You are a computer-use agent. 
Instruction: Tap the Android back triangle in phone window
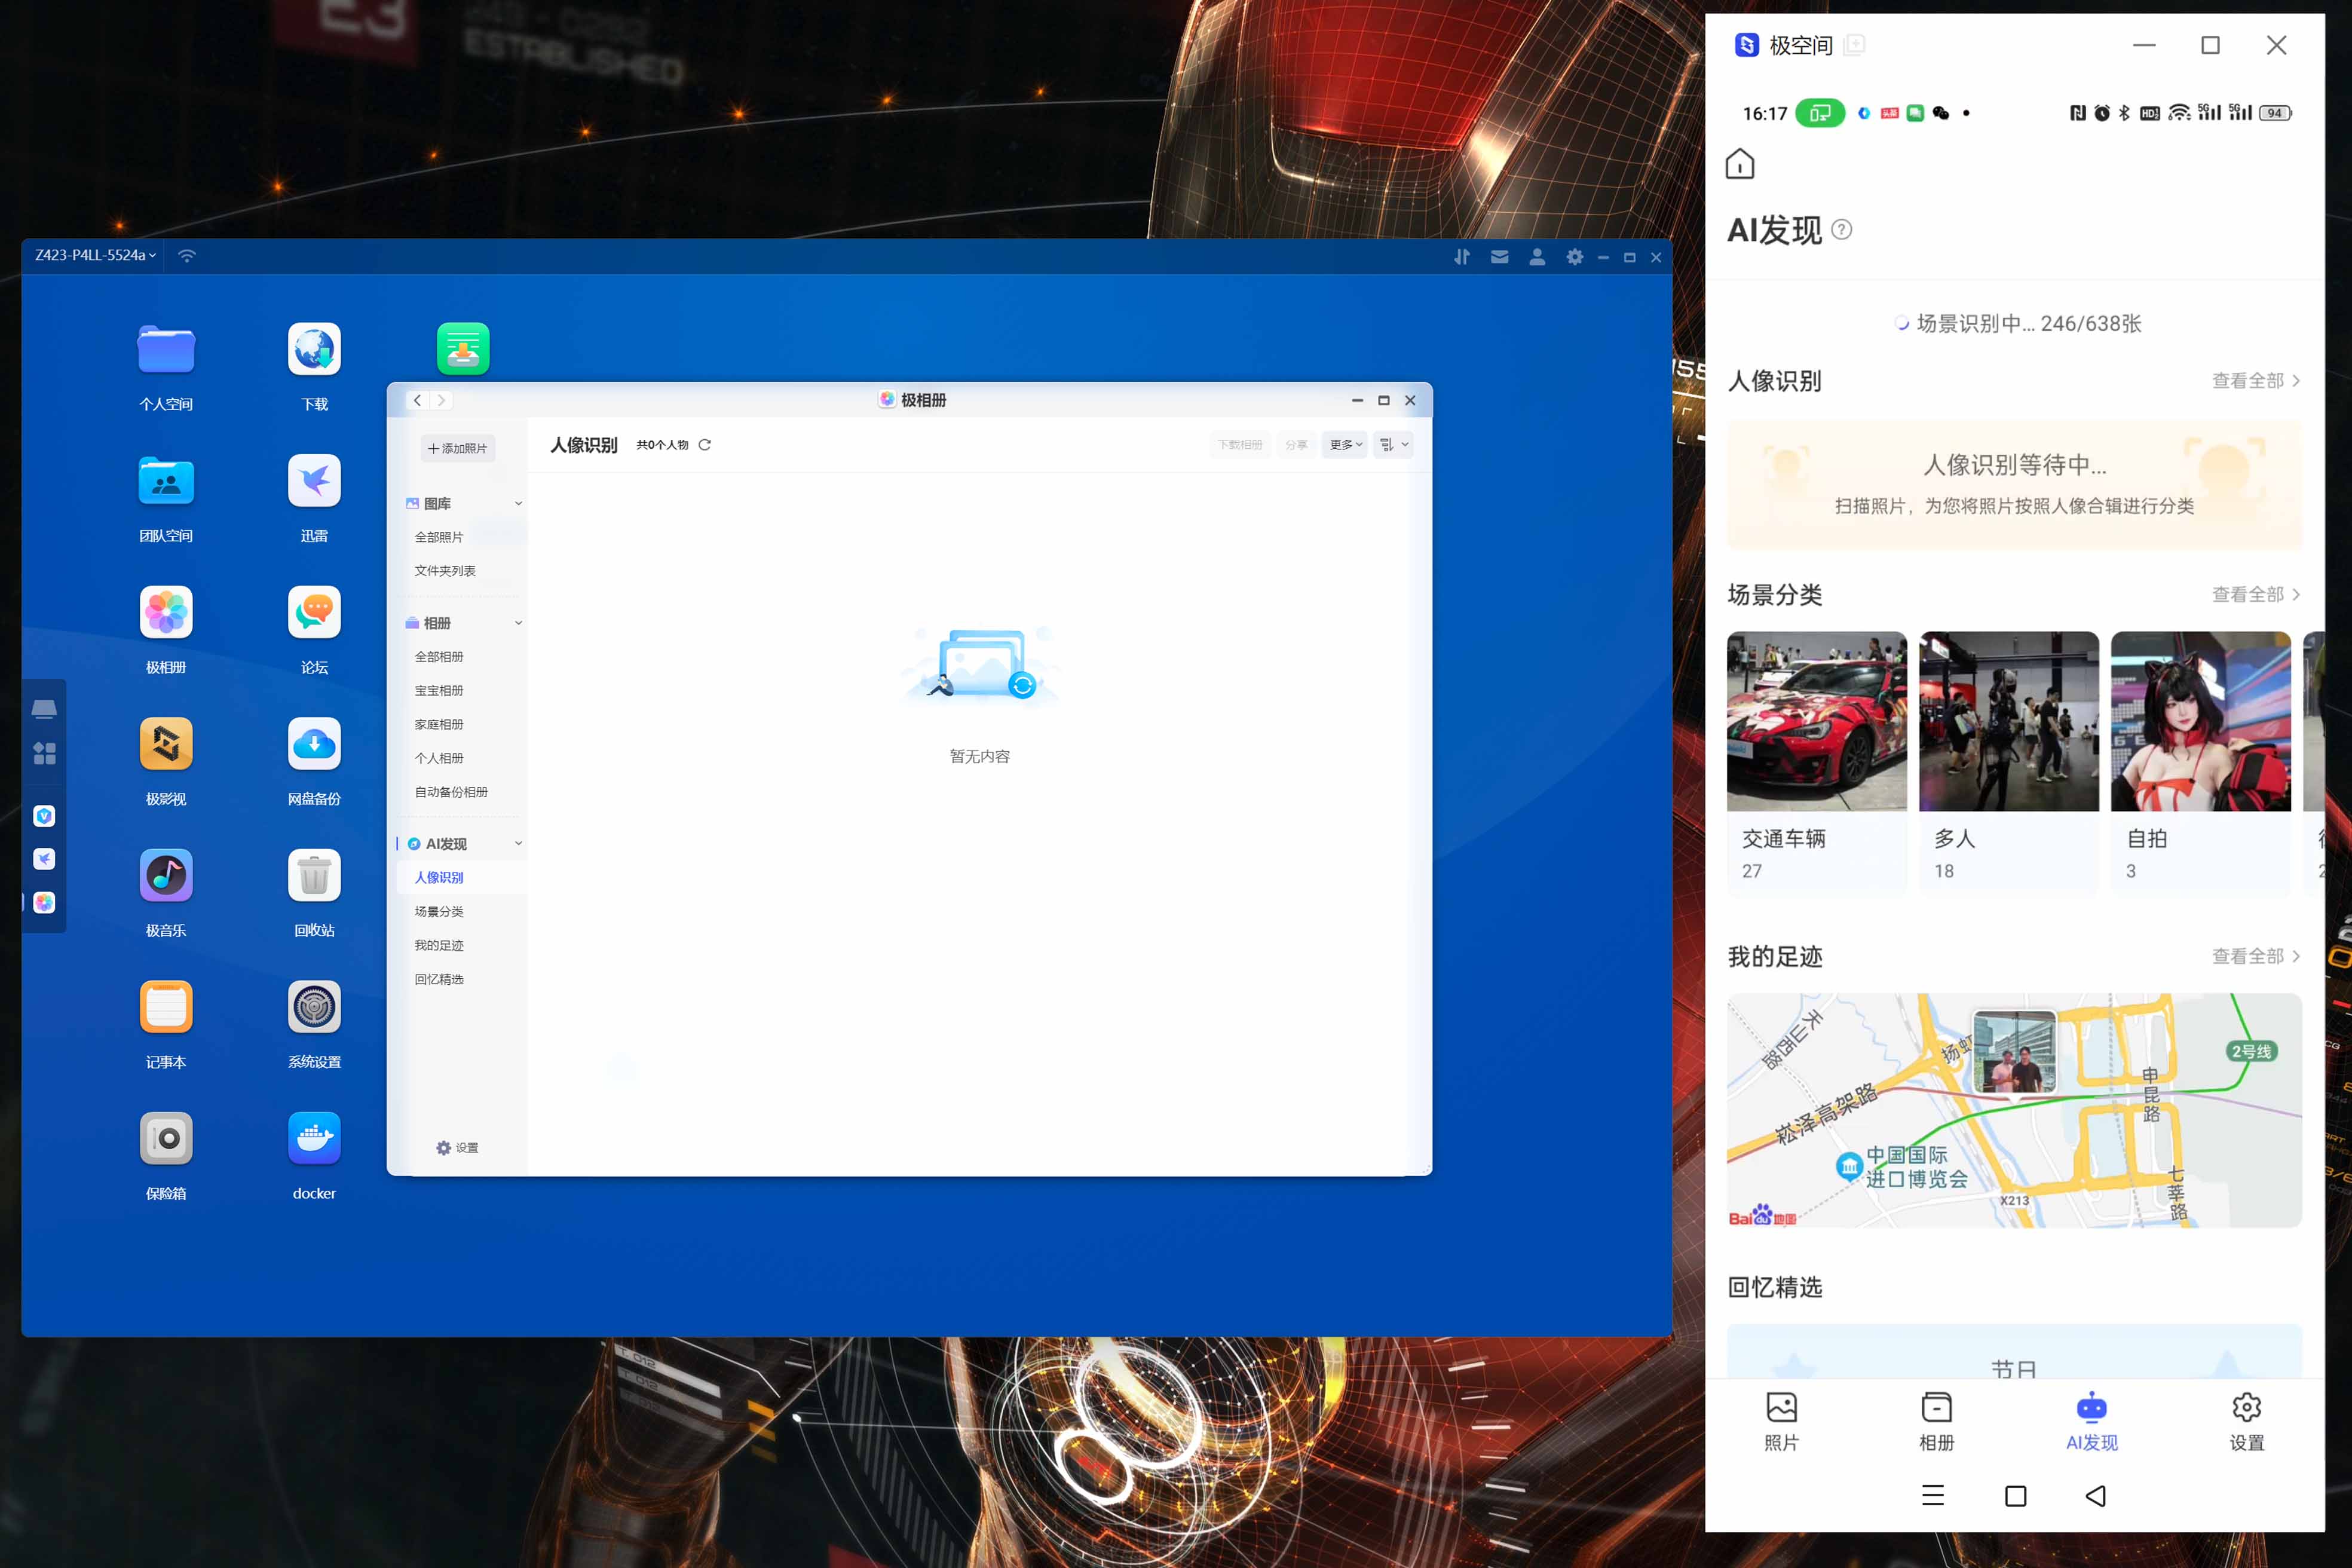pyautogui.click(x=2096, y=1496)
